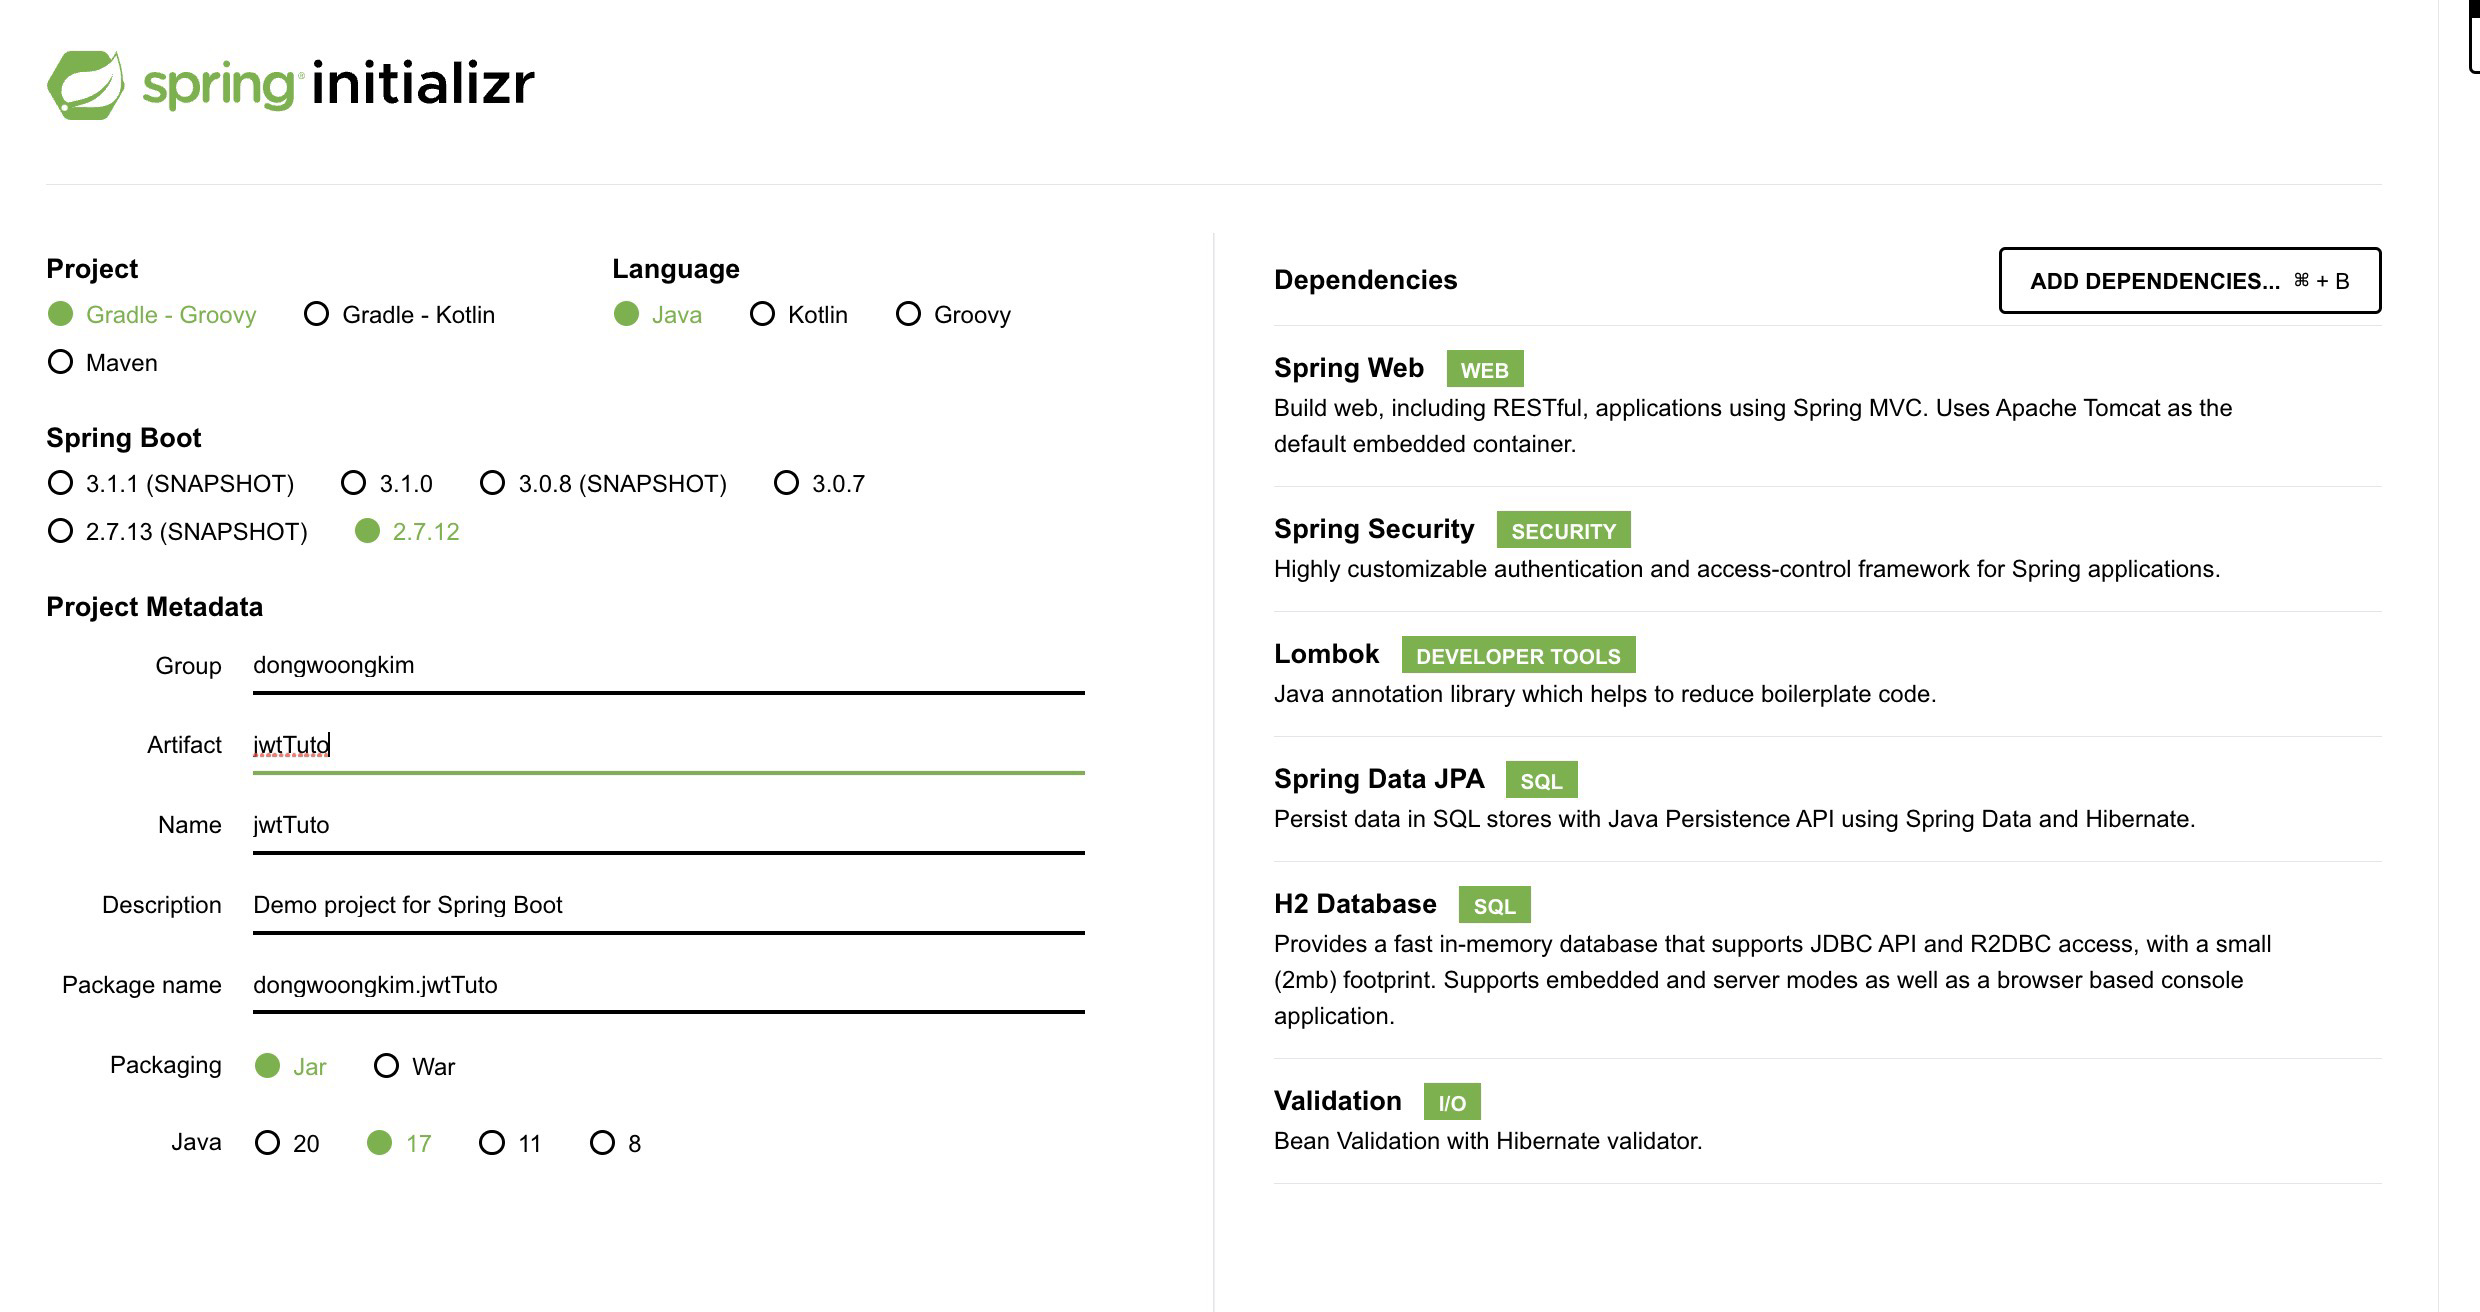Click the H2 Database dependency entry
Viewport: 2480px width, 1312px height.
1827,959
